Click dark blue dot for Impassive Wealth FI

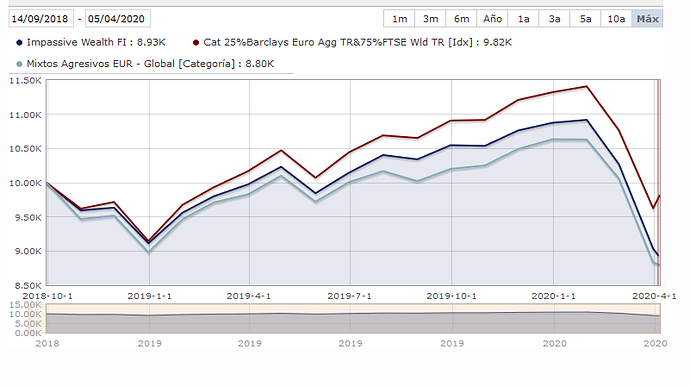[19, 43]
